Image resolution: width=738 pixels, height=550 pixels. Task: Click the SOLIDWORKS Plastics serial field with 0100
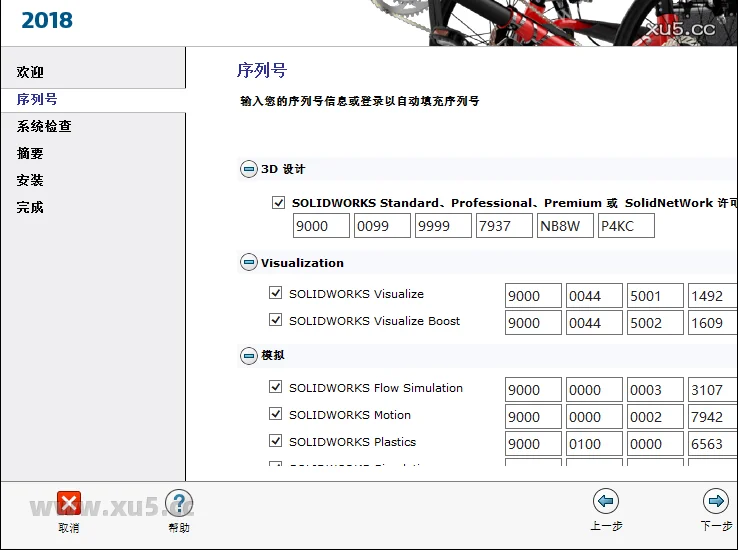pos(594,444)
